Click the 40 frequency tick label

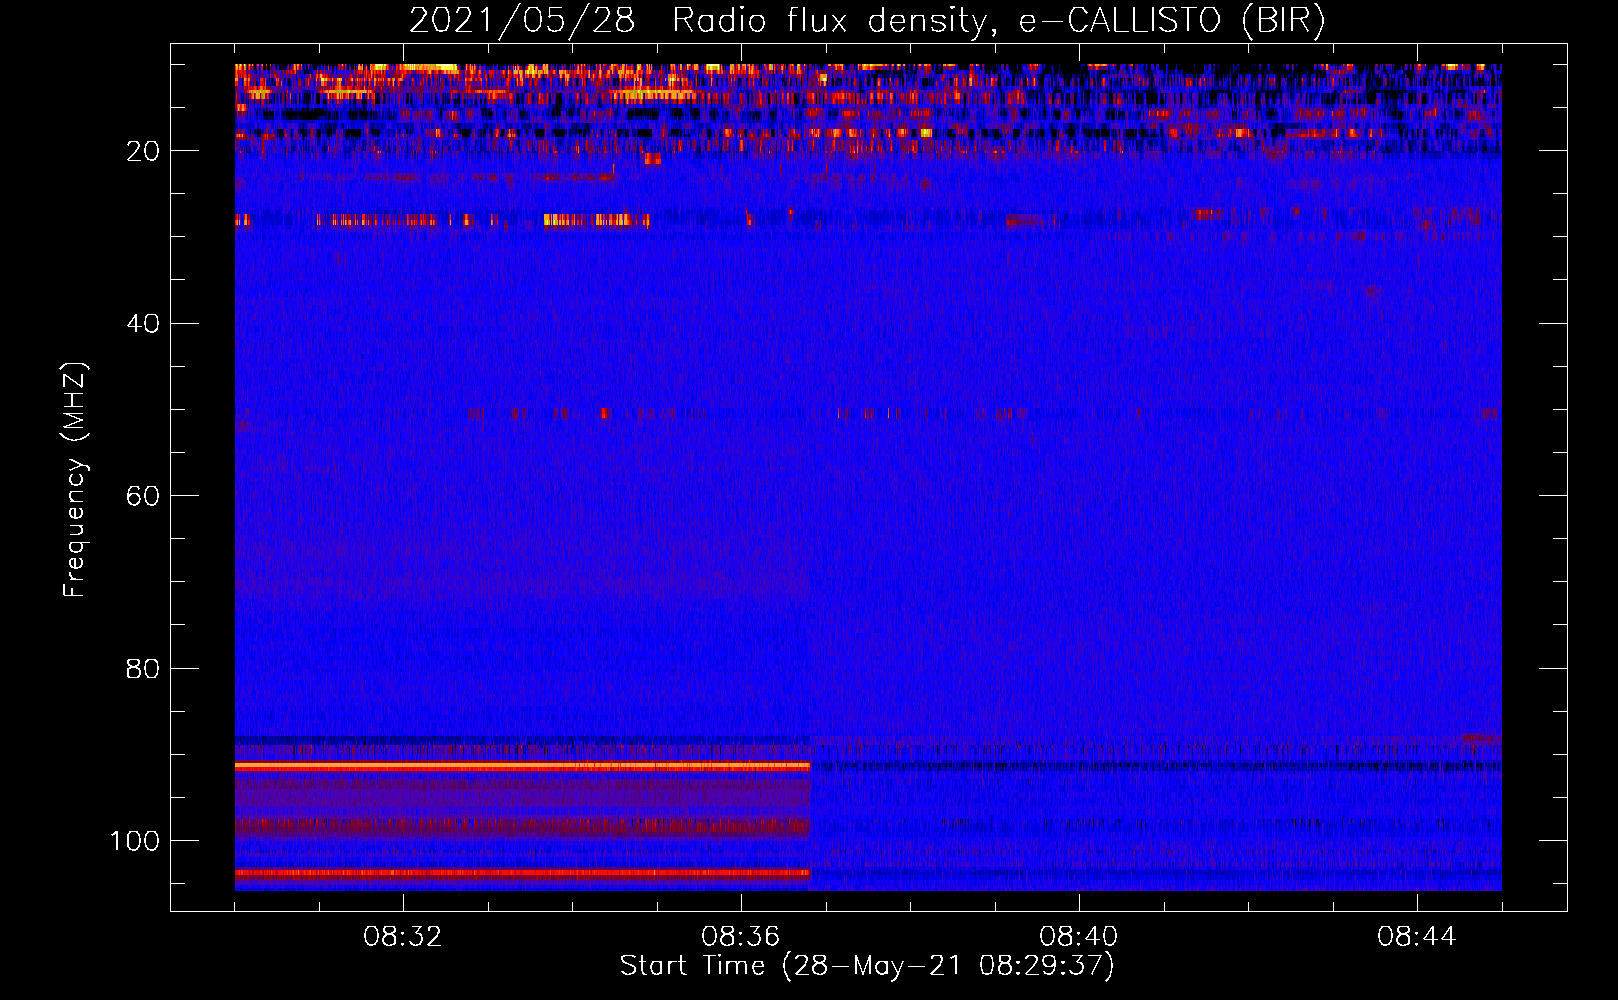[x=143, y=324]
